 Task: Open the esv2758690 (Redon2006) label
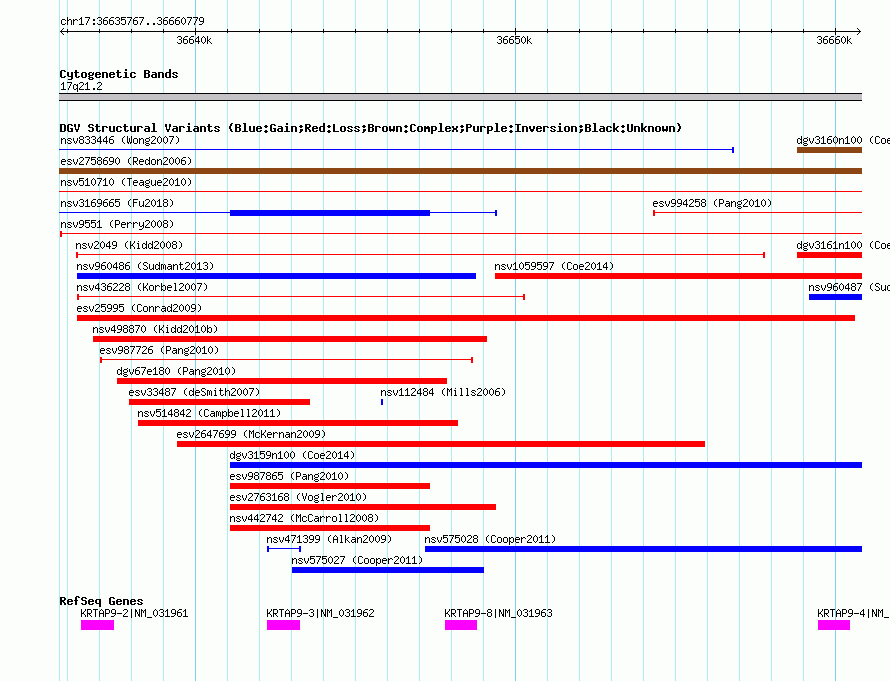(x=126, y=161)
